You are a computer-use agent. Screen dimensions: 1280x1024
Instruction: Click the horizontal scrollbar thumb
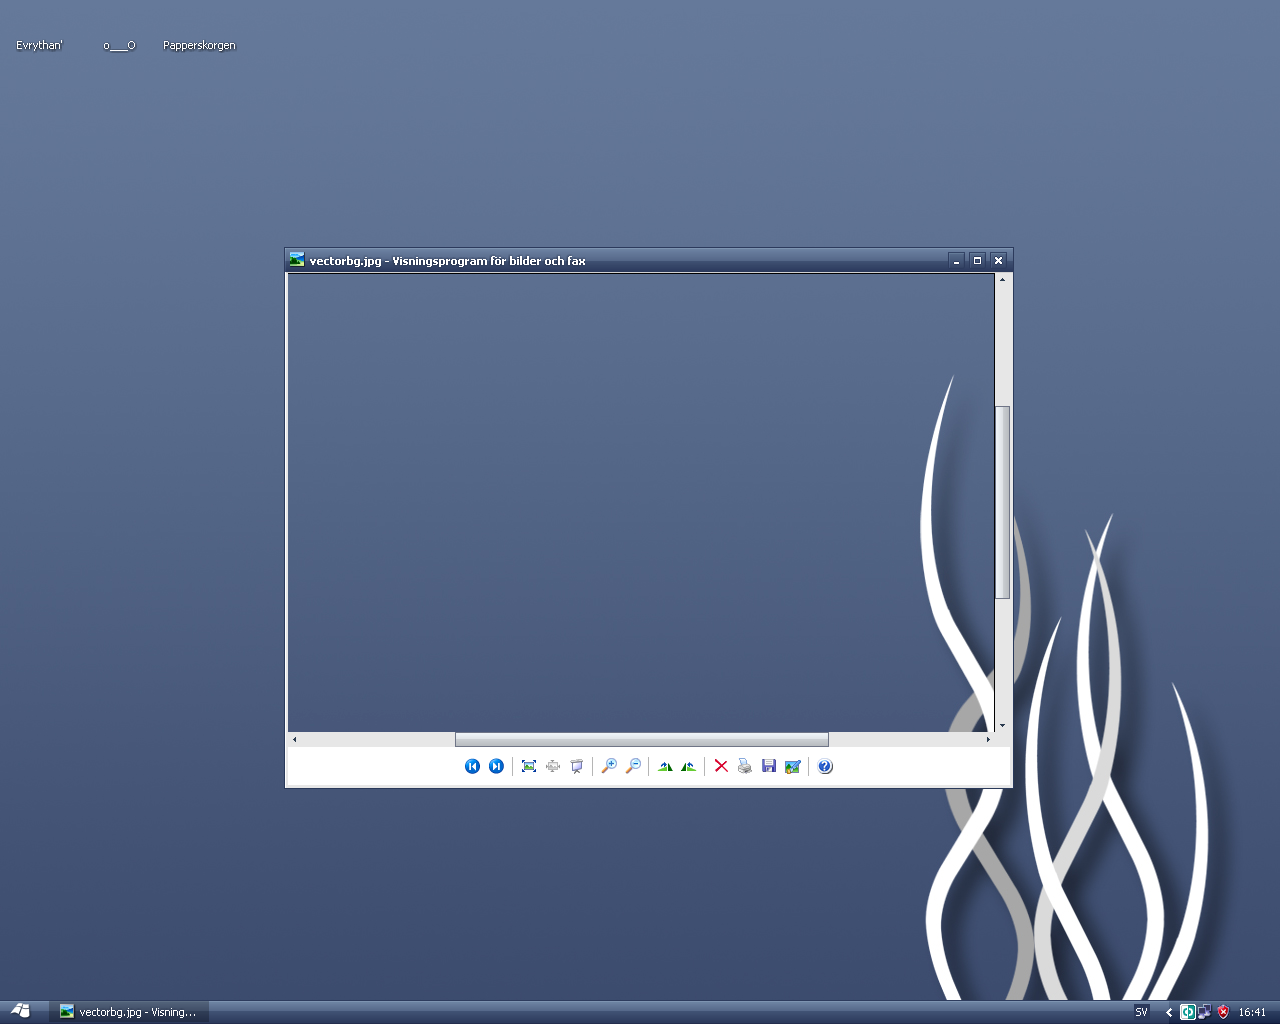[641, 739]
